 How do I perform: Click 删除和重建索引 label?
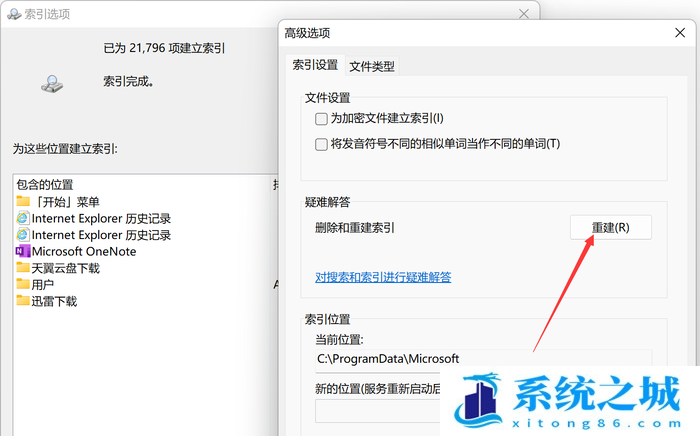[355, 228]
